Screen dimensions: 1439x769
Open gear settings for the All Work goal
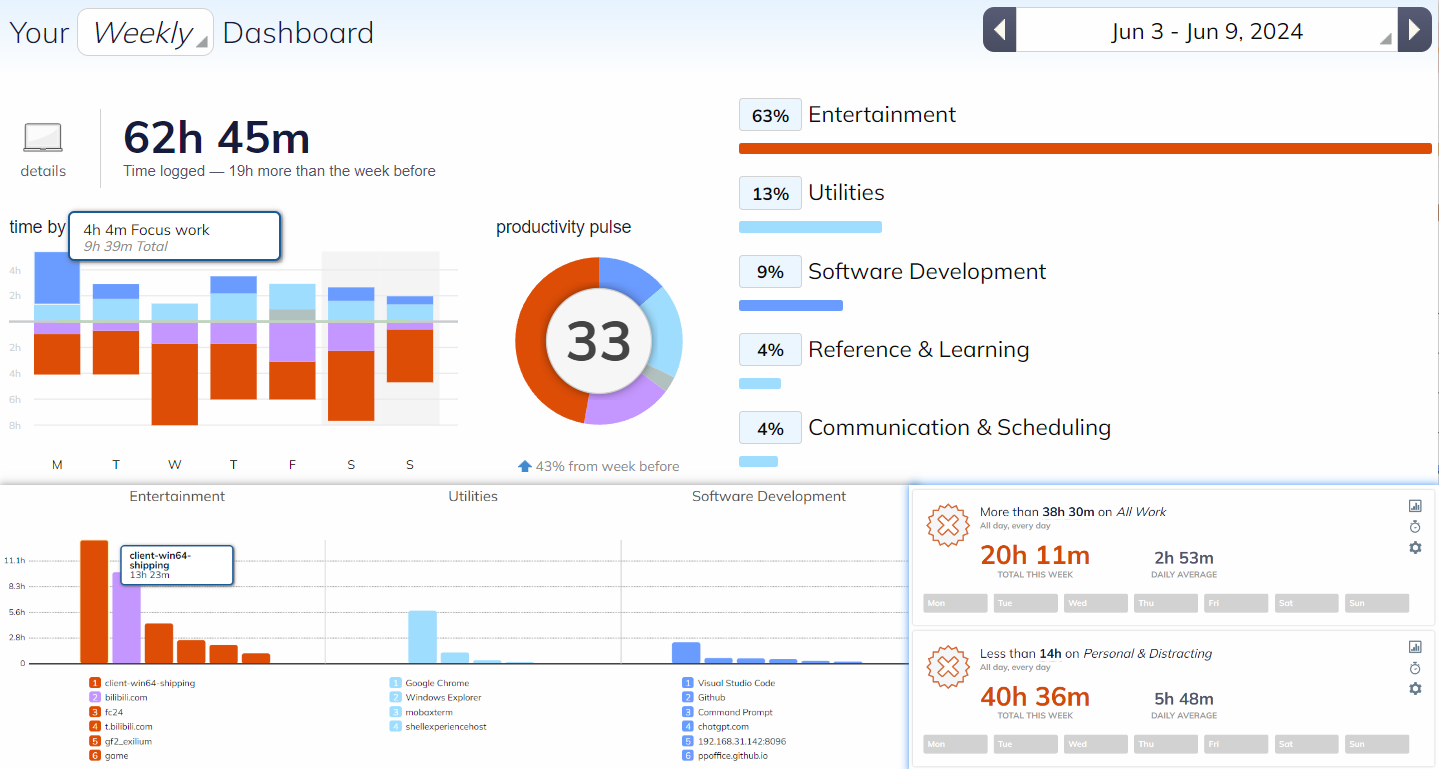click(x=1415, y=548)
